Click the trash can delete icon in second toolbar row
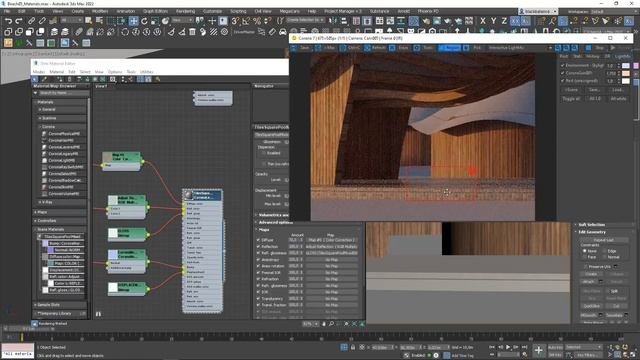The image size is (640, 360). point(192,31)
